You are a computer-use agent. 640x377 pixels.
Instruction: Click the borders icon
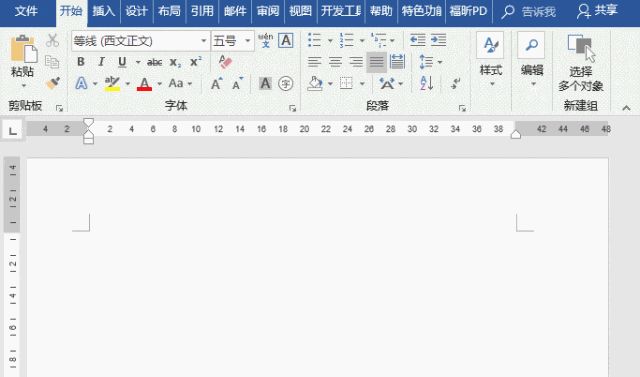(346, 84)
